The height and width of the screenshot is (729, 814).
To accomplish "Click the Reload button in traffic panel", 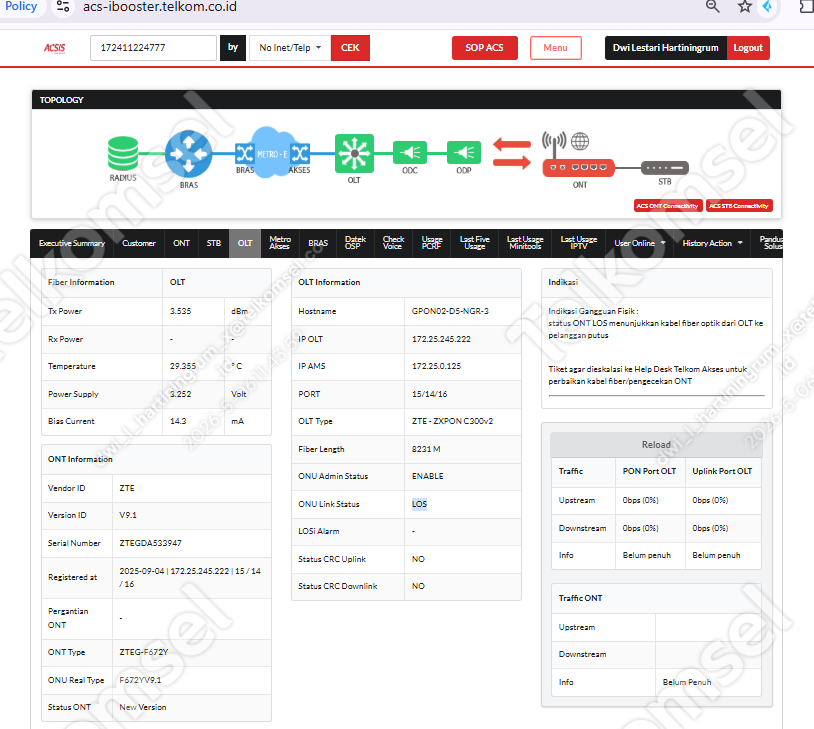I will [x=656, y=444].
